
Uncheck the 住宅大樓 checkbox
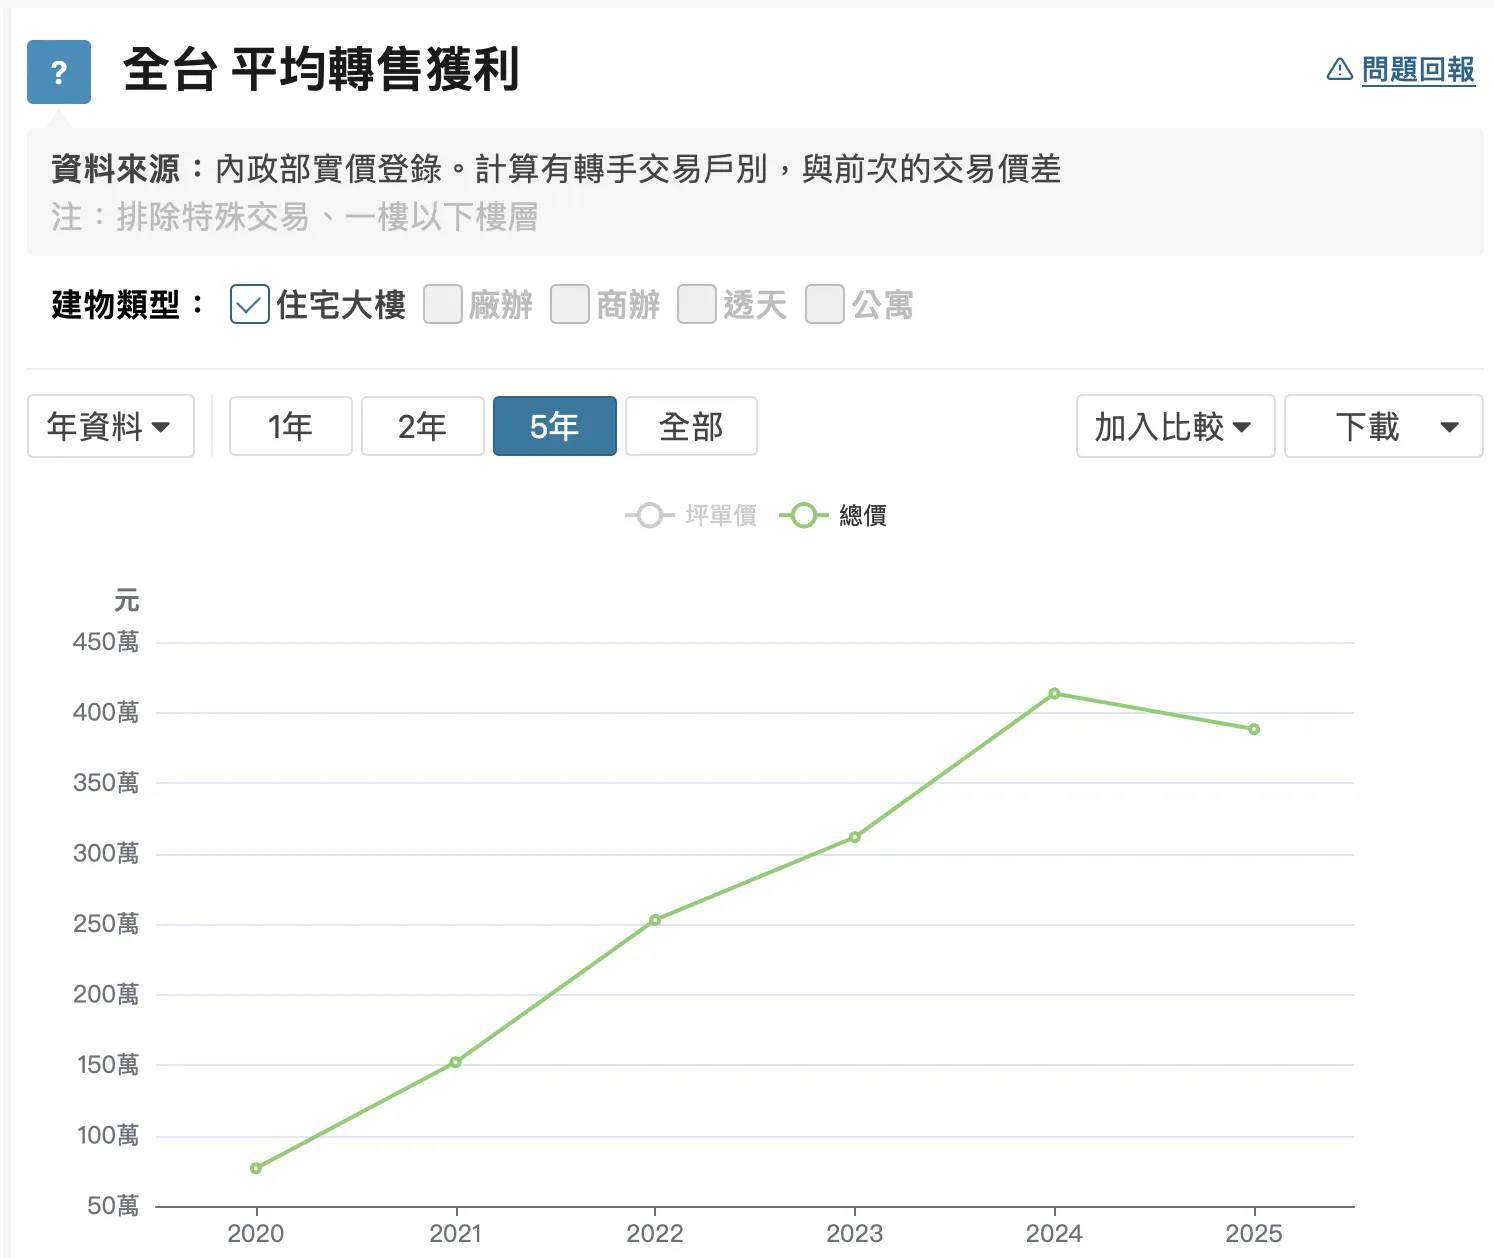(249, 304)
